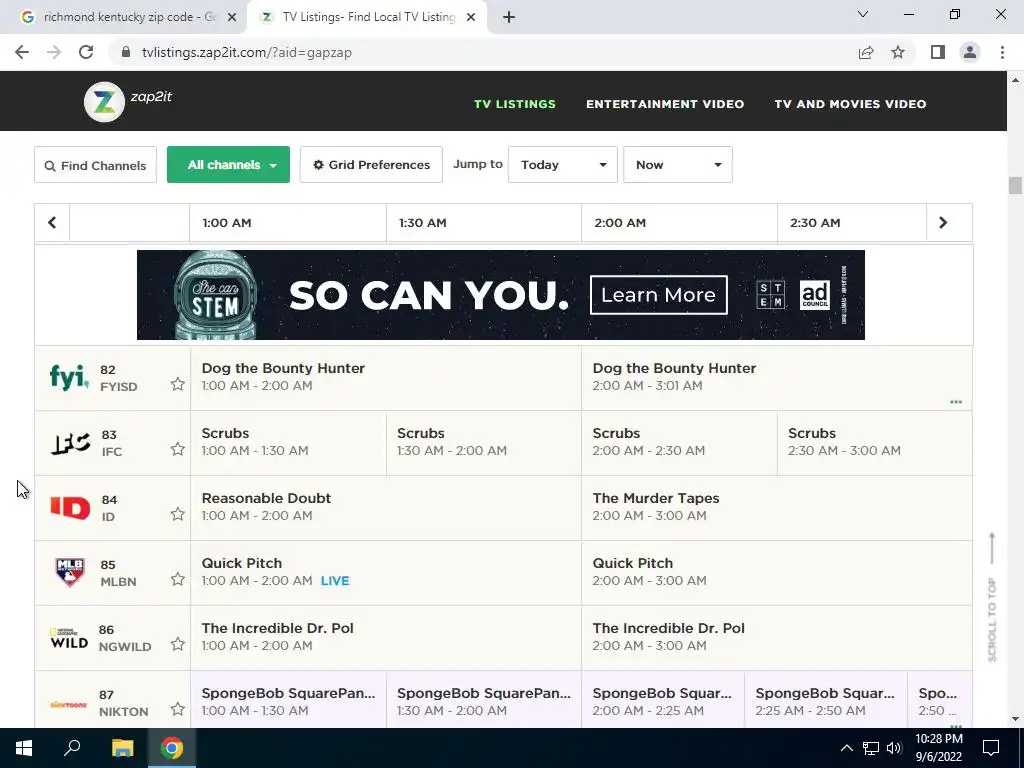Close the richmond kentucky zip code tab
The width and height of the screenshot is (1024, 768).
point(232,18)
